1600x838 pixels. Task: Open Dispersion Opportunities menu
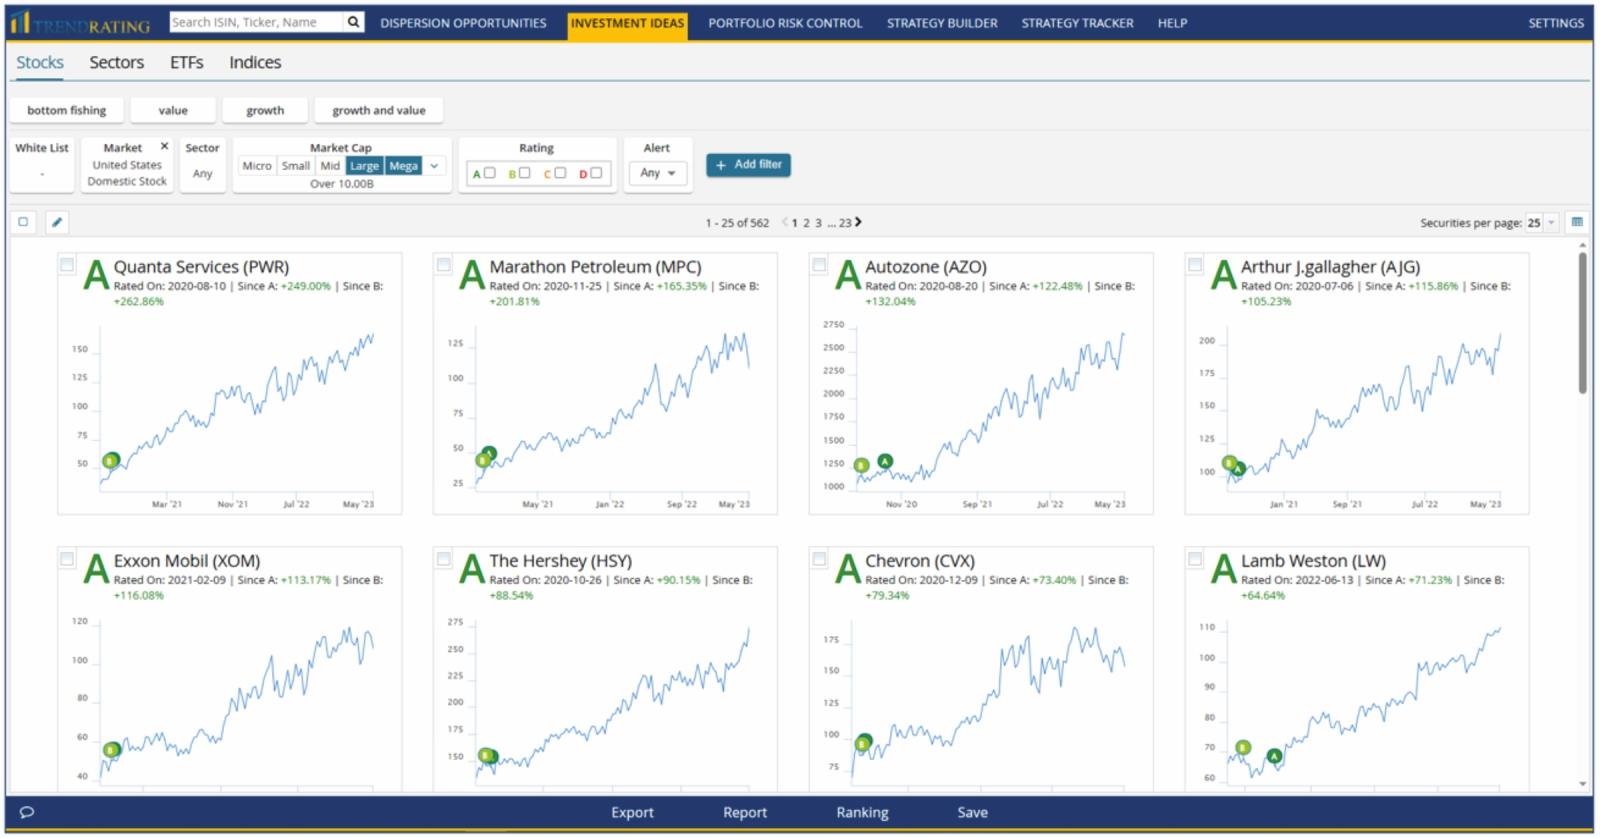point(463,23)
